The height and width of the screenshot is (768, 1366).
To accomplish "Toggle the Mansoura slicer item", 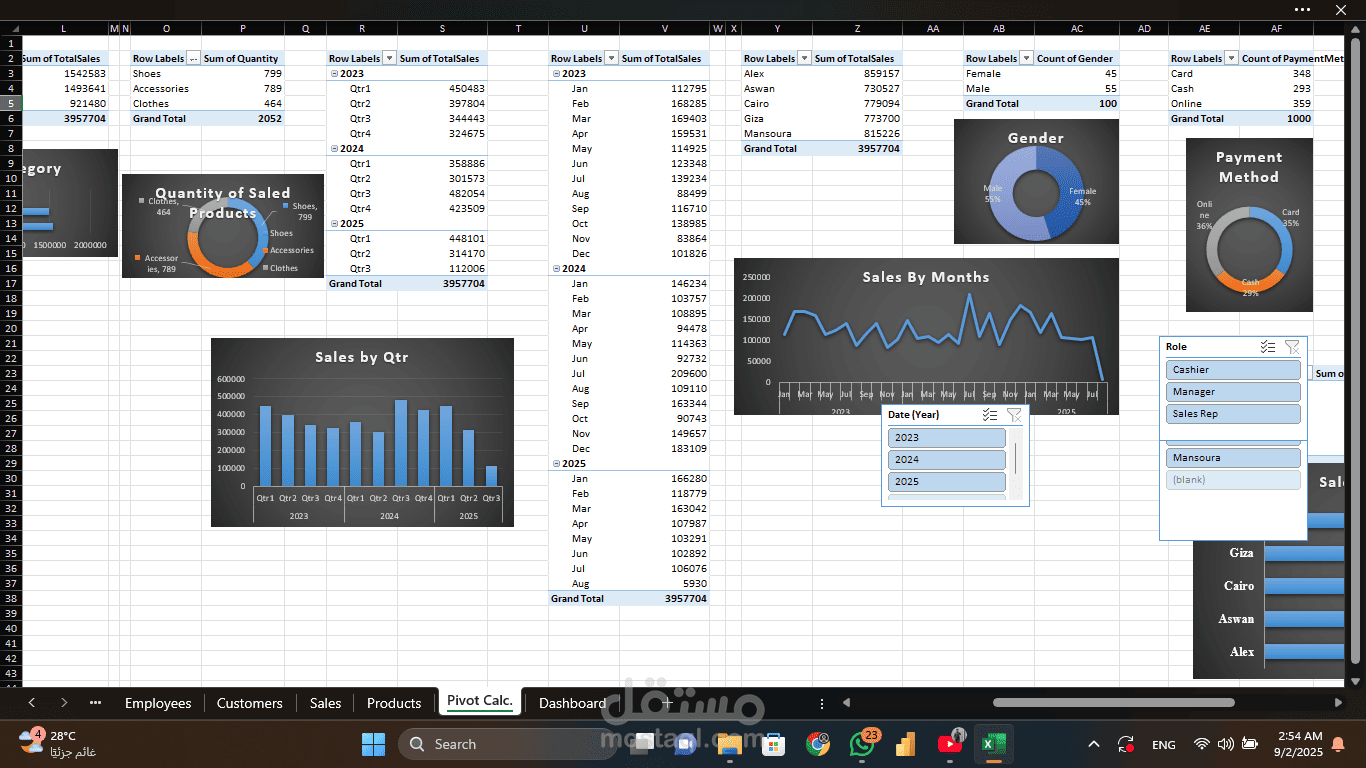I will coord(1233,458).
